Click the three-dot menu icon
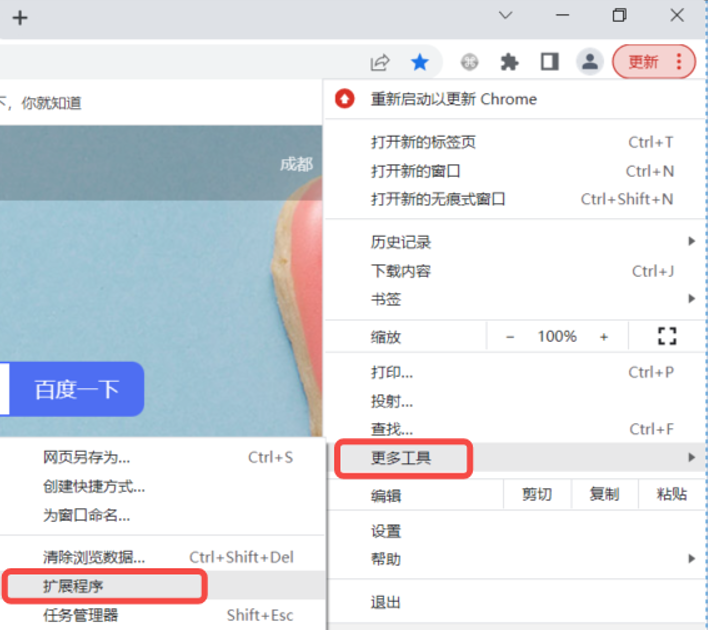 679,61
